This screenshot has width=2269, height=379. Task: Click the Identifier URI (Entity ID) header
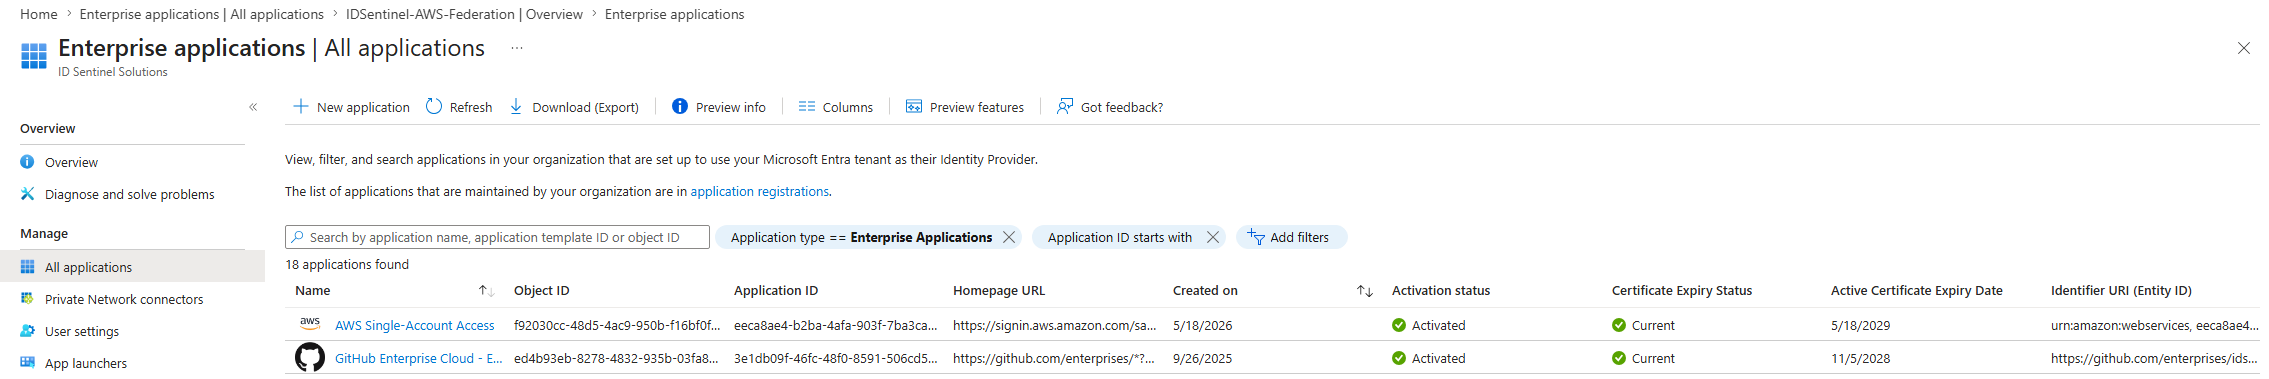click(2121, 291)
